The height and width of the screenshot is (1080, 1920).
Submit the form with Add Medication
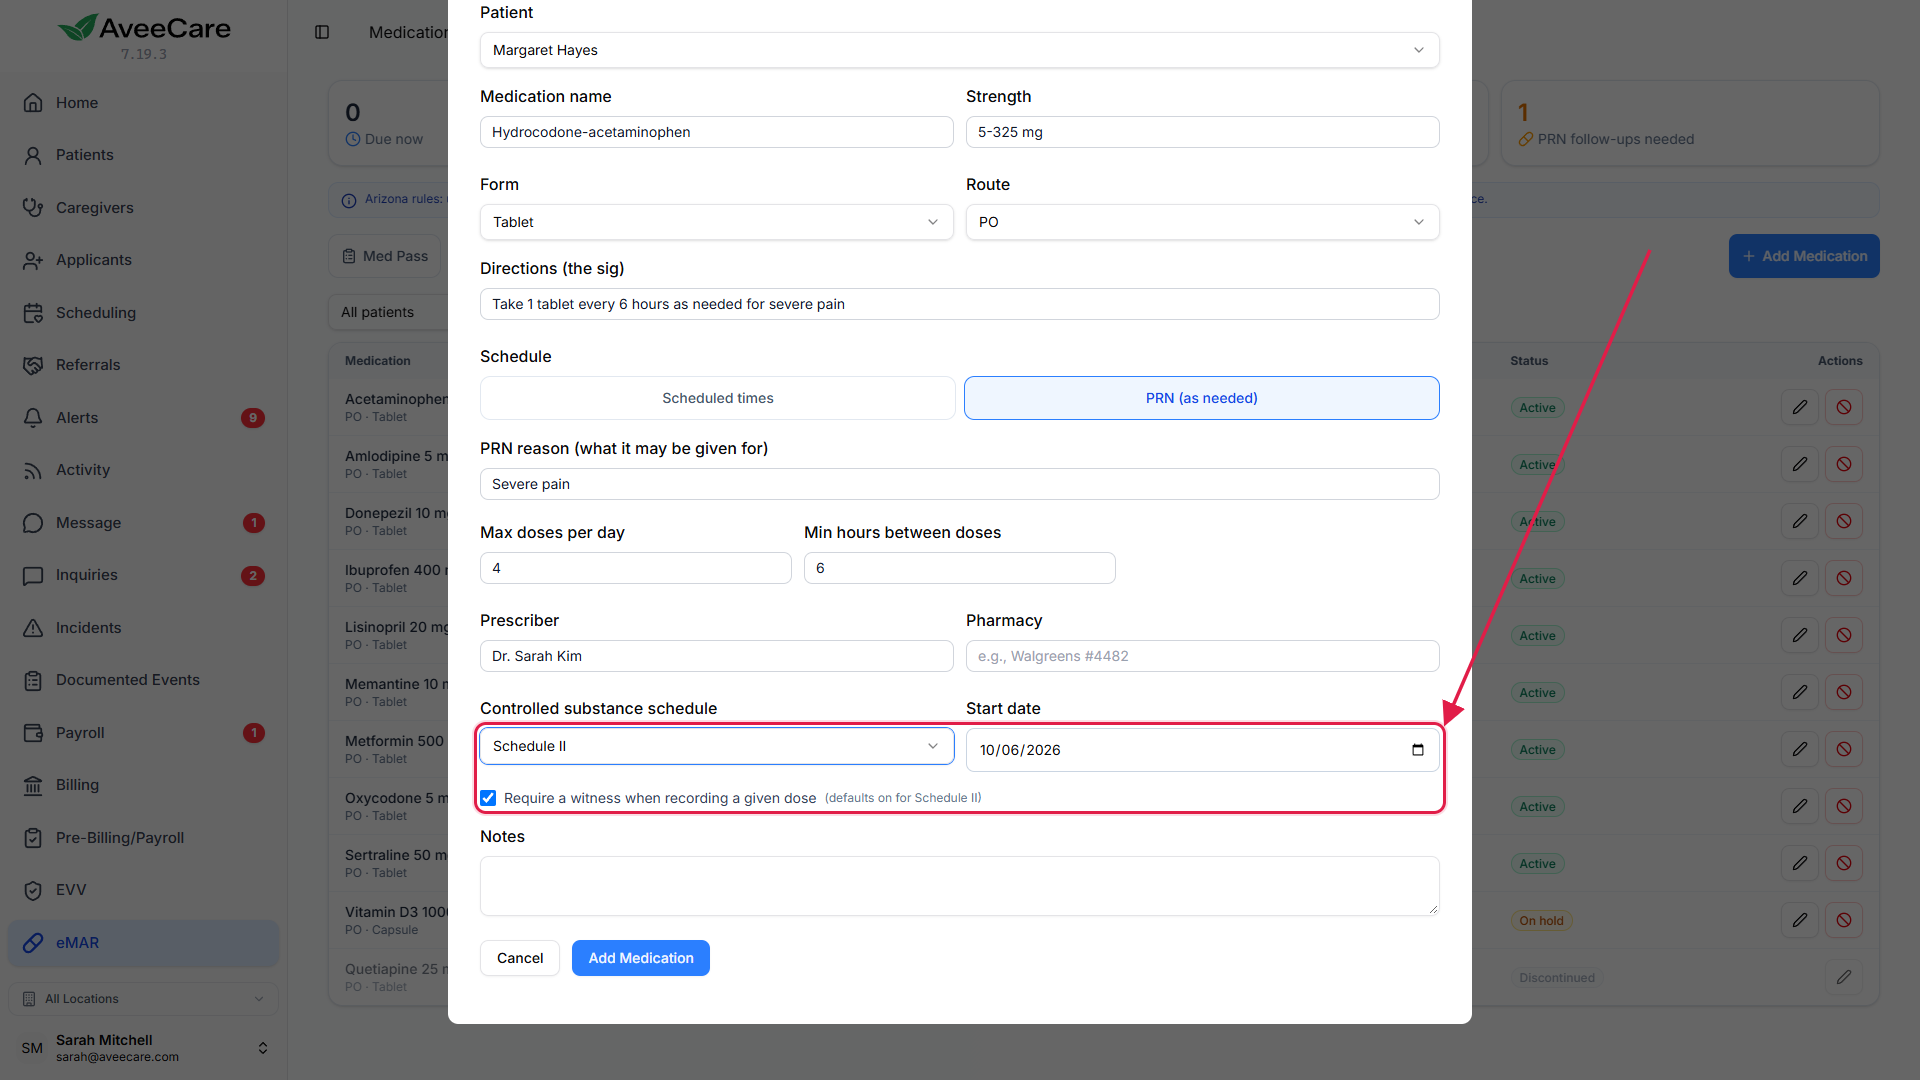(x=641, y=958)
